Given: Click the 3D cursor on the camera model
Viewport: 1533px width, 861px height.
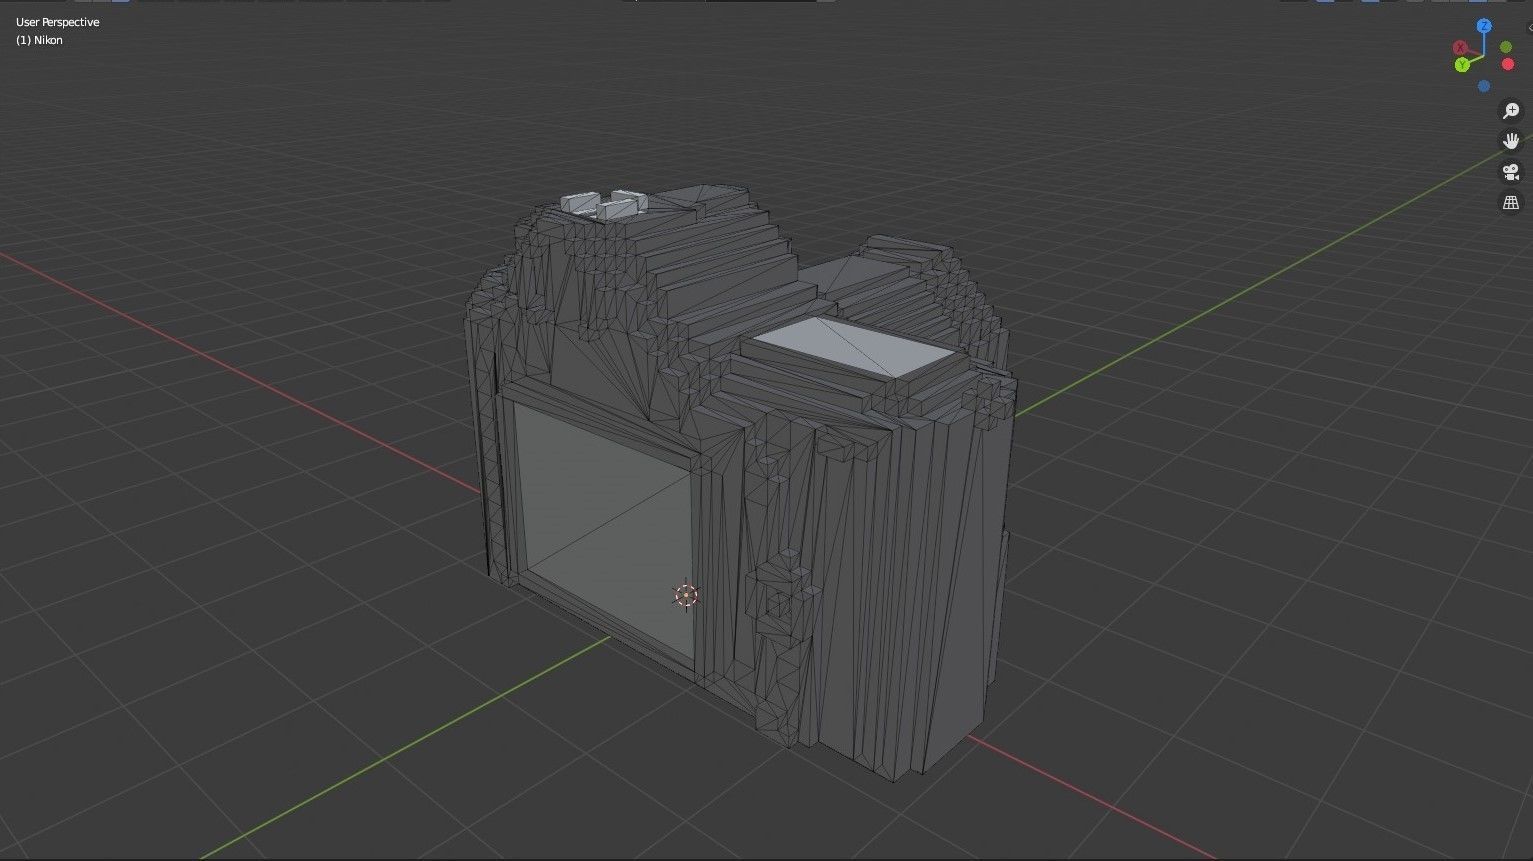Looking at the screenshot, I should [686, 595].
